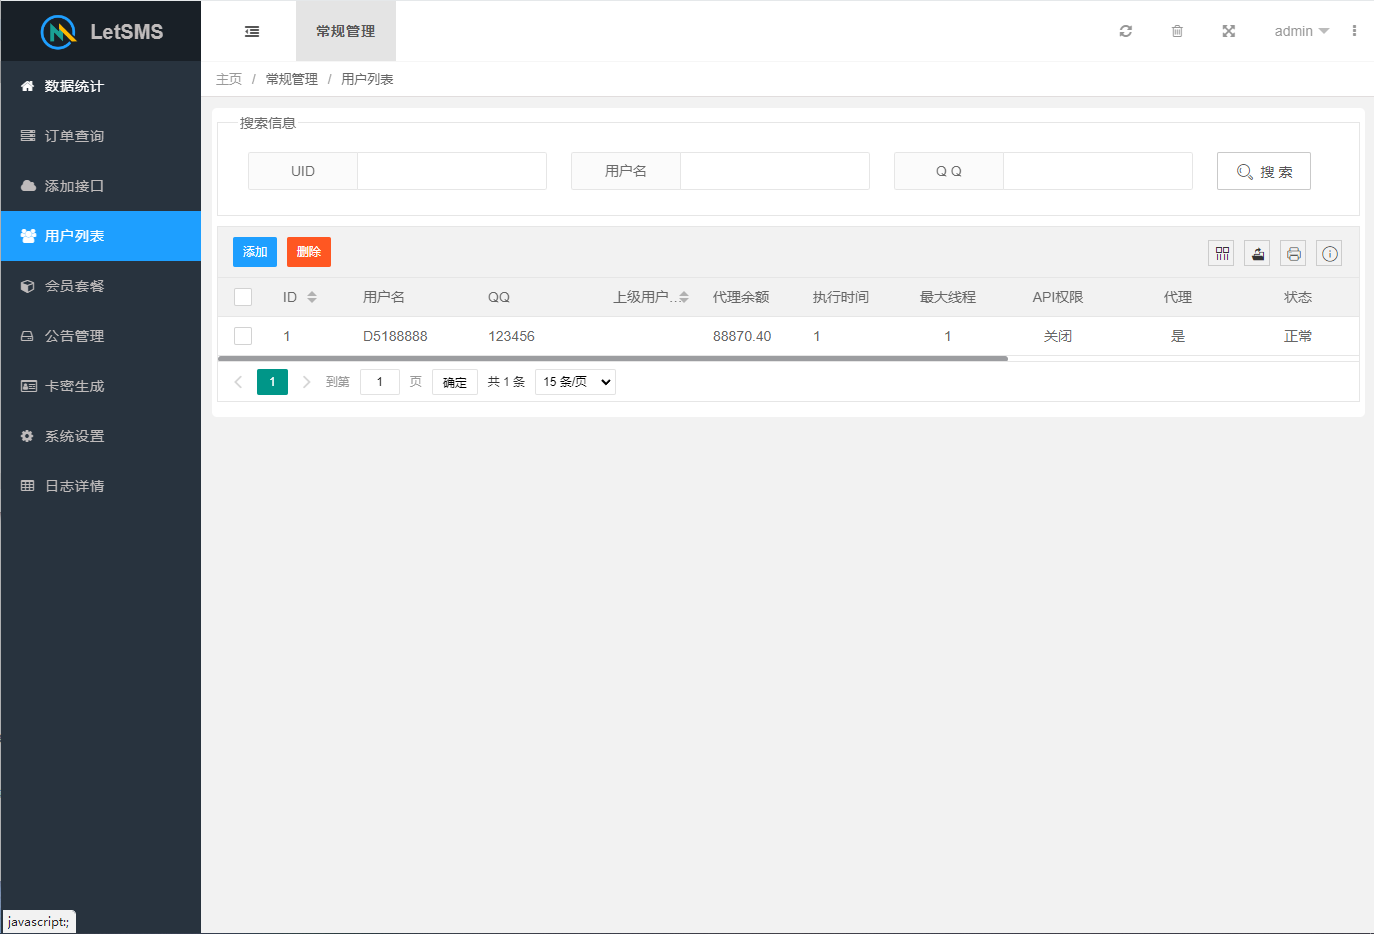Click the UID search input field

point(451,170)
